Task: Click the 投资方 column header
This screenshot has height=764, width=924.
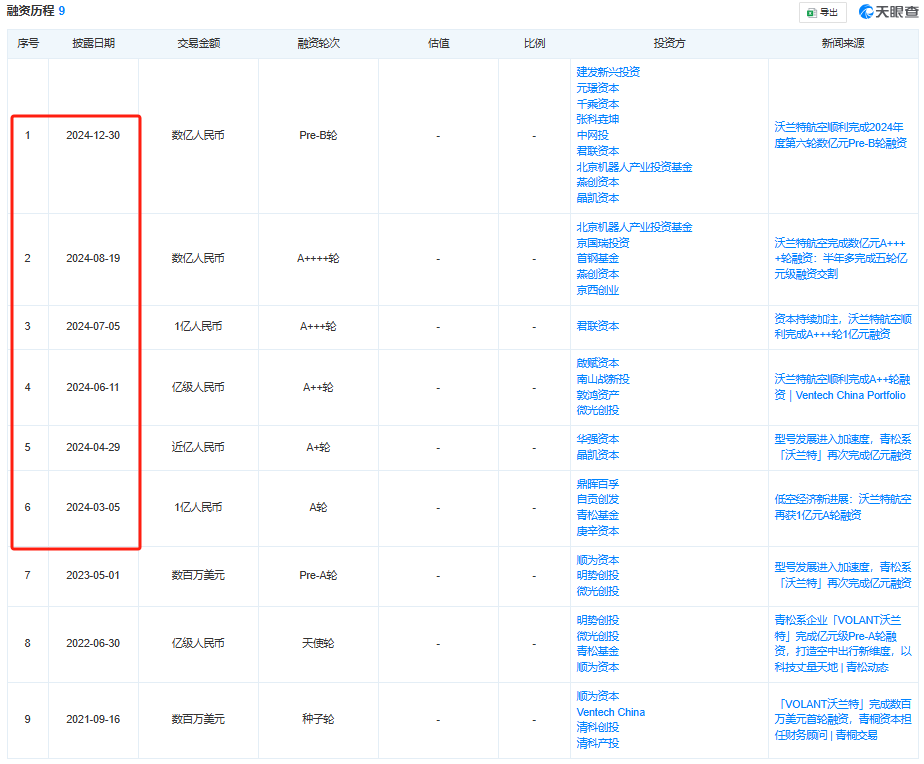Action: pyautogui.click(x=669, y=43)
